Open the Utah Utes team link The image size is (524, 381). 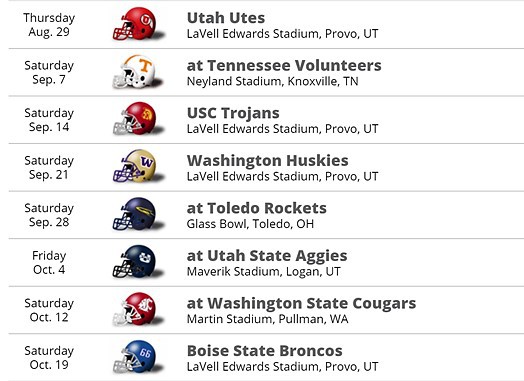coord(226,18)
